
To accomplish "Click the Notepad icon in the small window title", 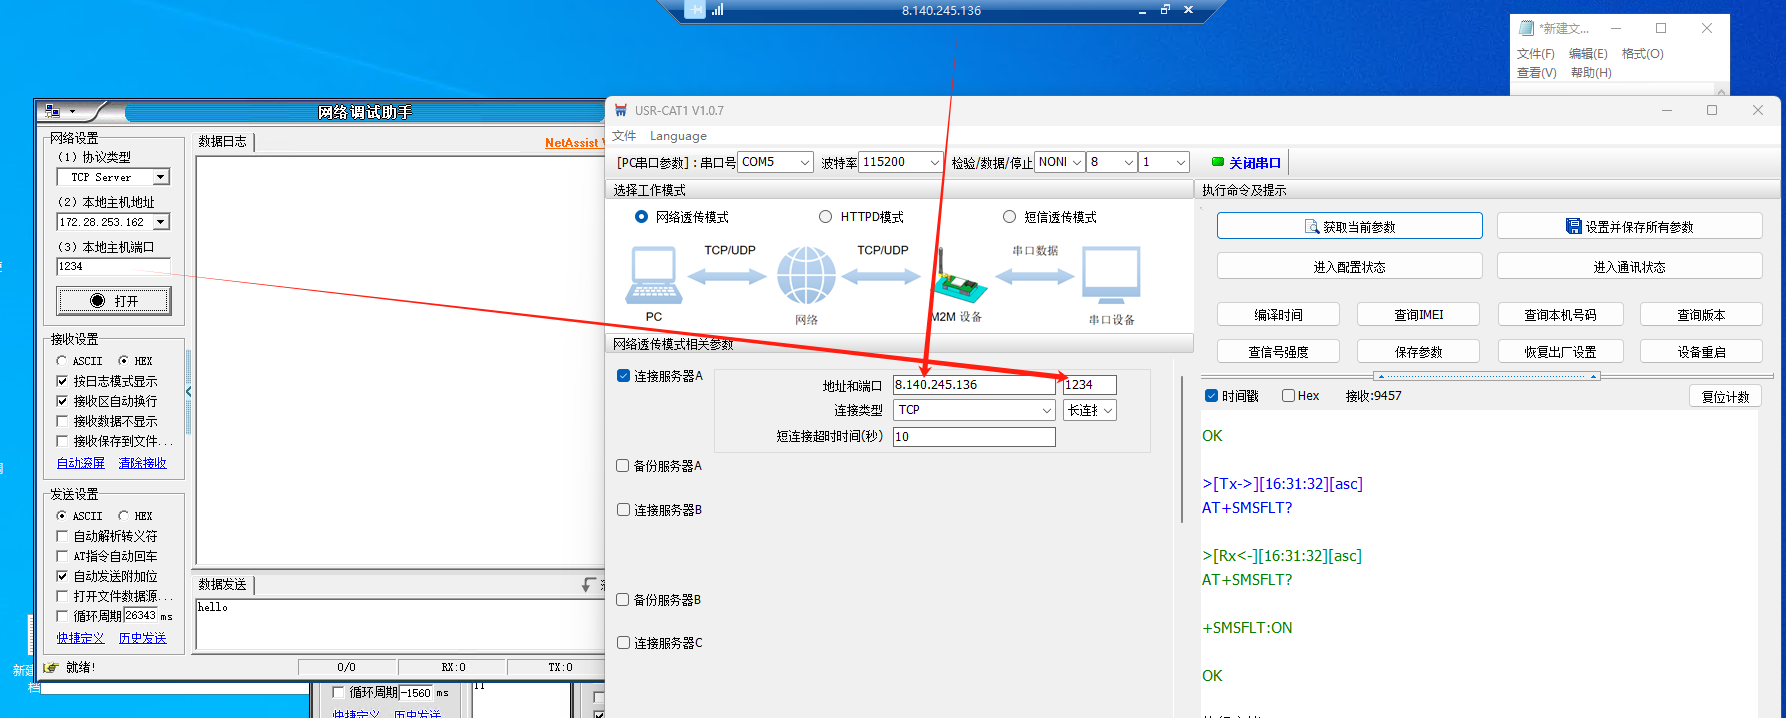I will (x=1527, y=28).
